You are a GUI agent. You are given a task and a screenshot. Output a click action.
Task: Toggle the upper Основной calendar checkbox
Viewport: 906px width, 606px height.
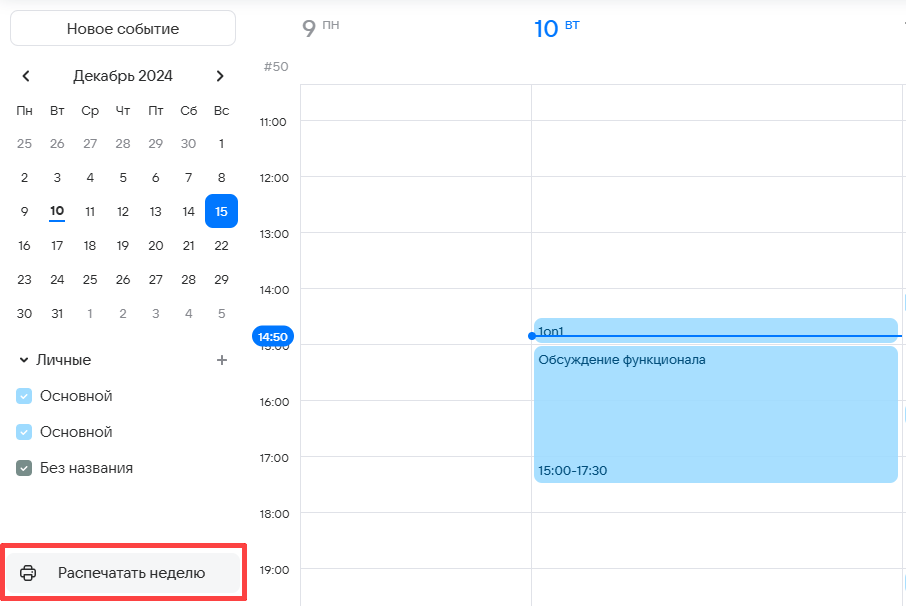click(x=25, y=396)
